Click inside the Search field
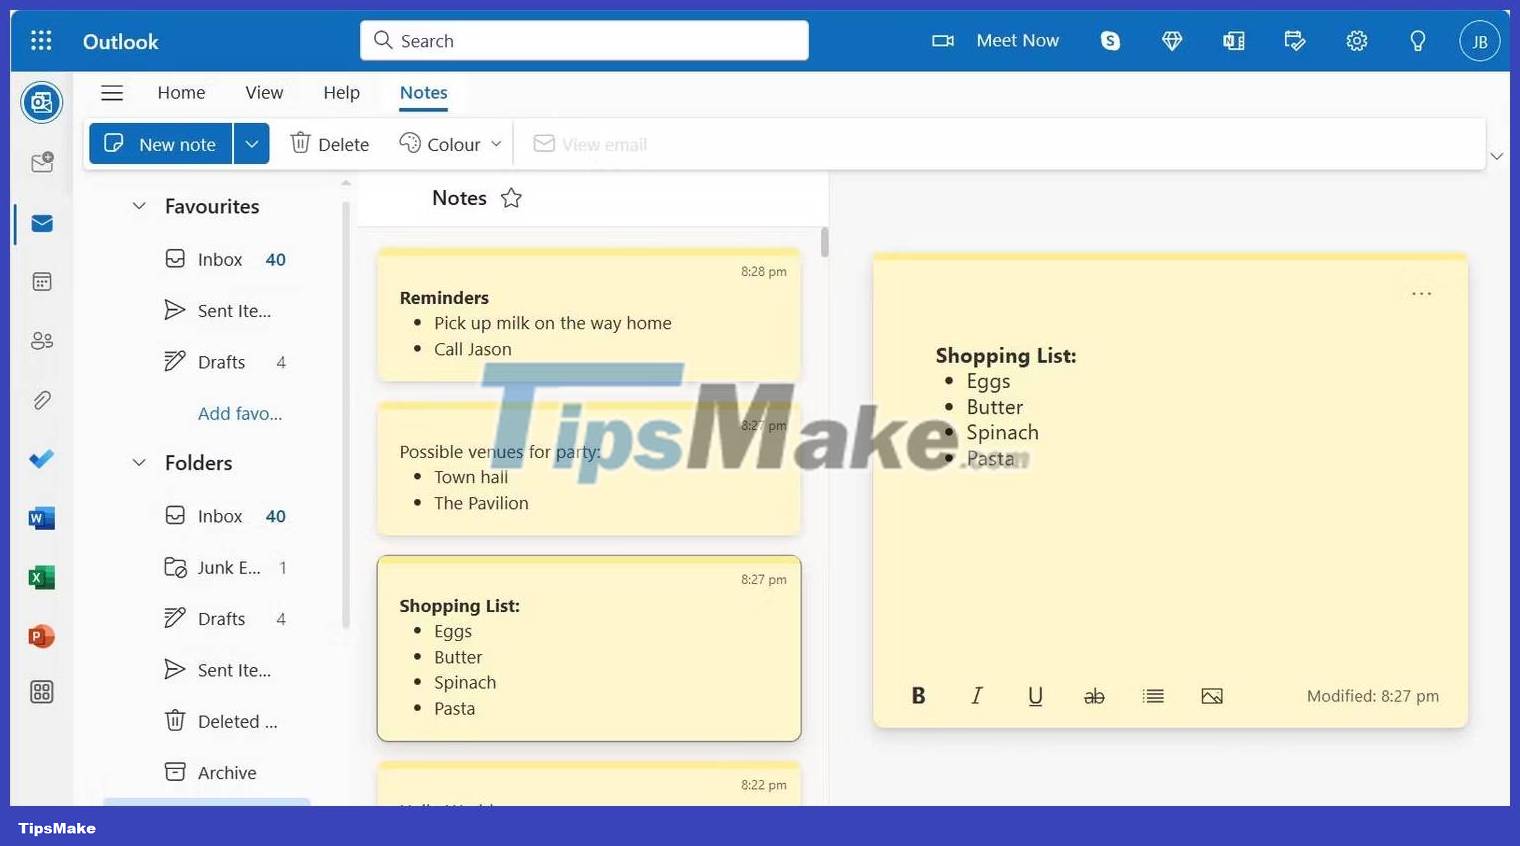The width and height of the screenshot is (1520, 846). point(584,40)
